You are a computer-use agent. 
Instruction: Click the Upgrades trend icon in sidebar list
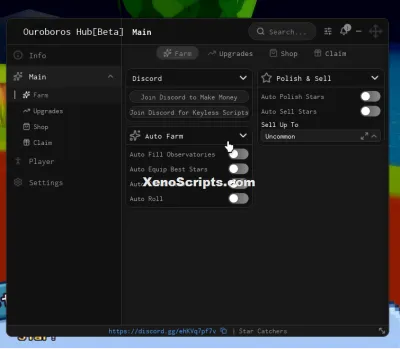[x=26, y=111]
